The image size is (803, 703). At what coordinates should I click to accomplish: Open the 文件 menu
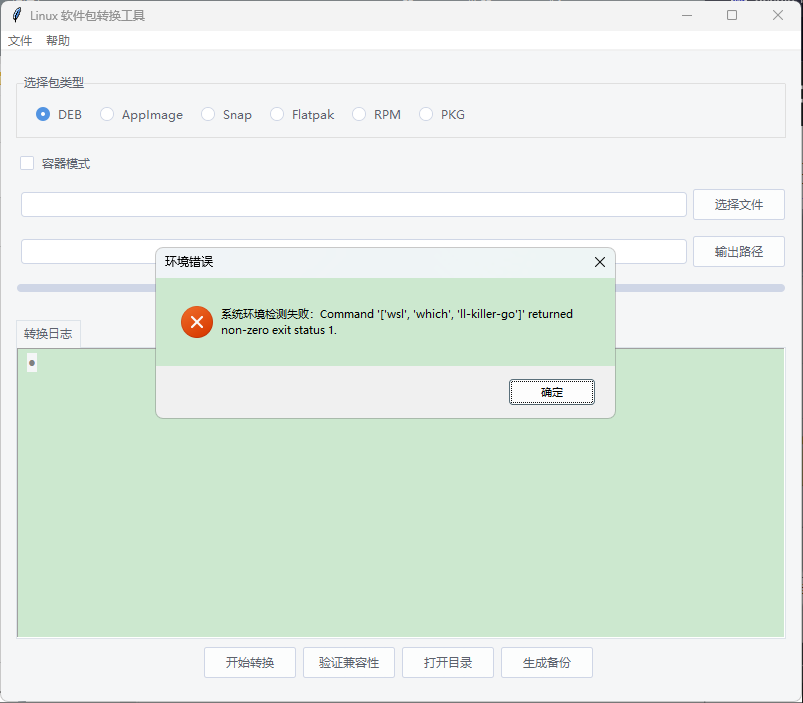click(x=20, y=40)
